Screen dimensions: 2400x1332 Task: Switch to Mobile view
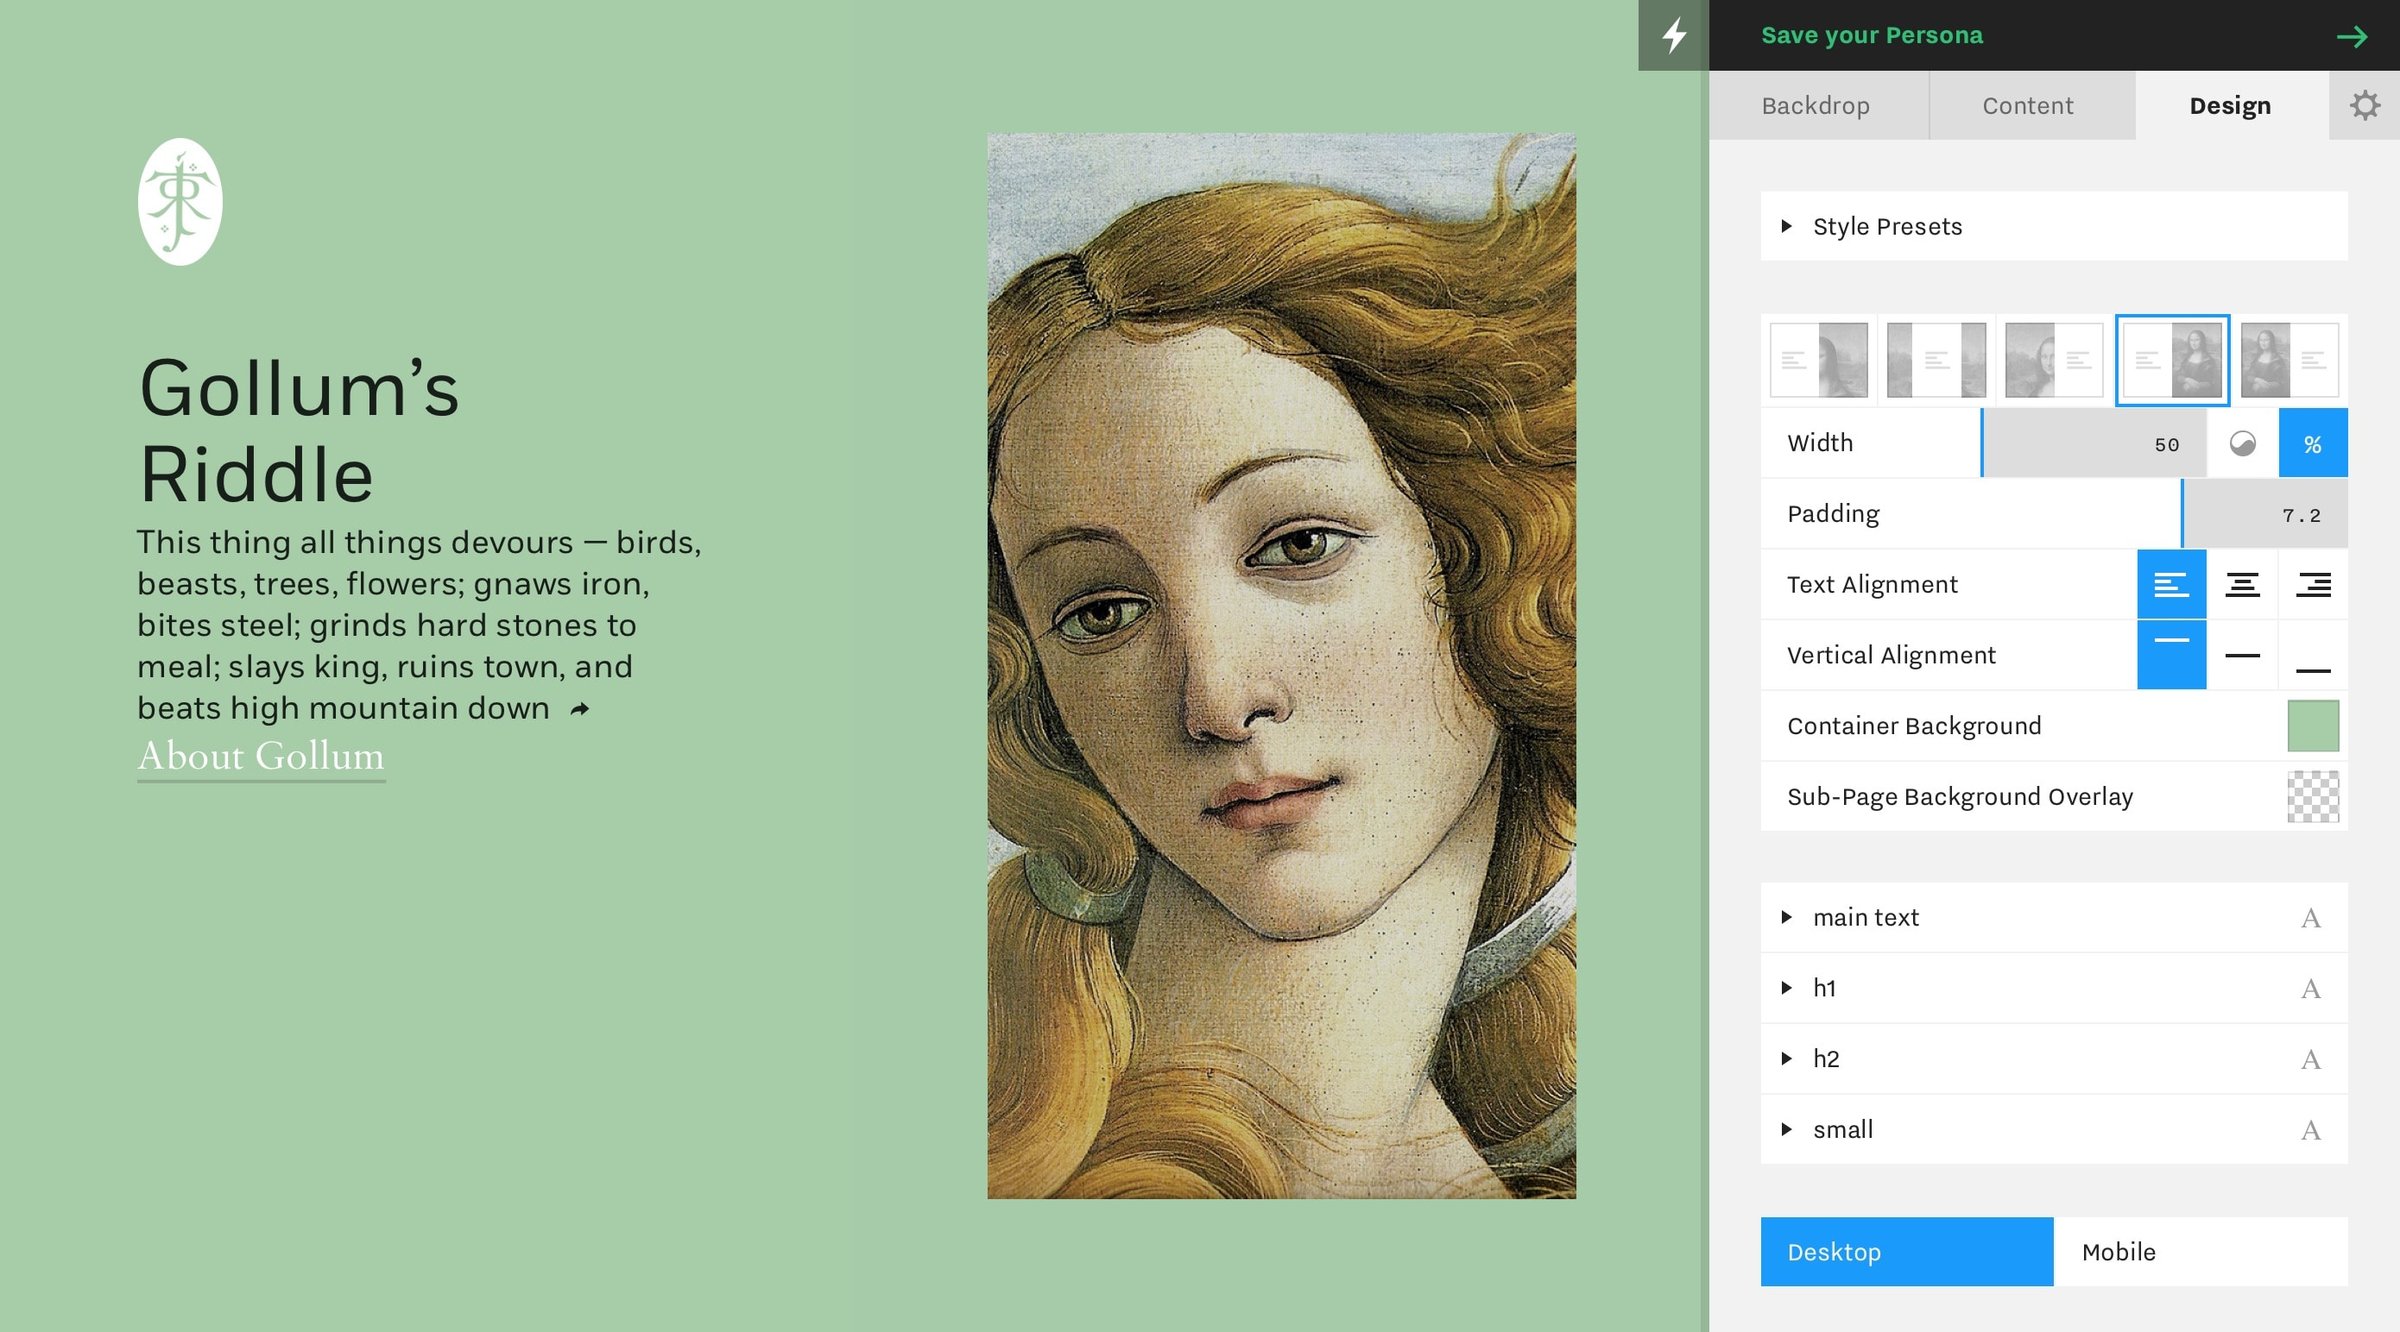click(x=2201, y=1251)
